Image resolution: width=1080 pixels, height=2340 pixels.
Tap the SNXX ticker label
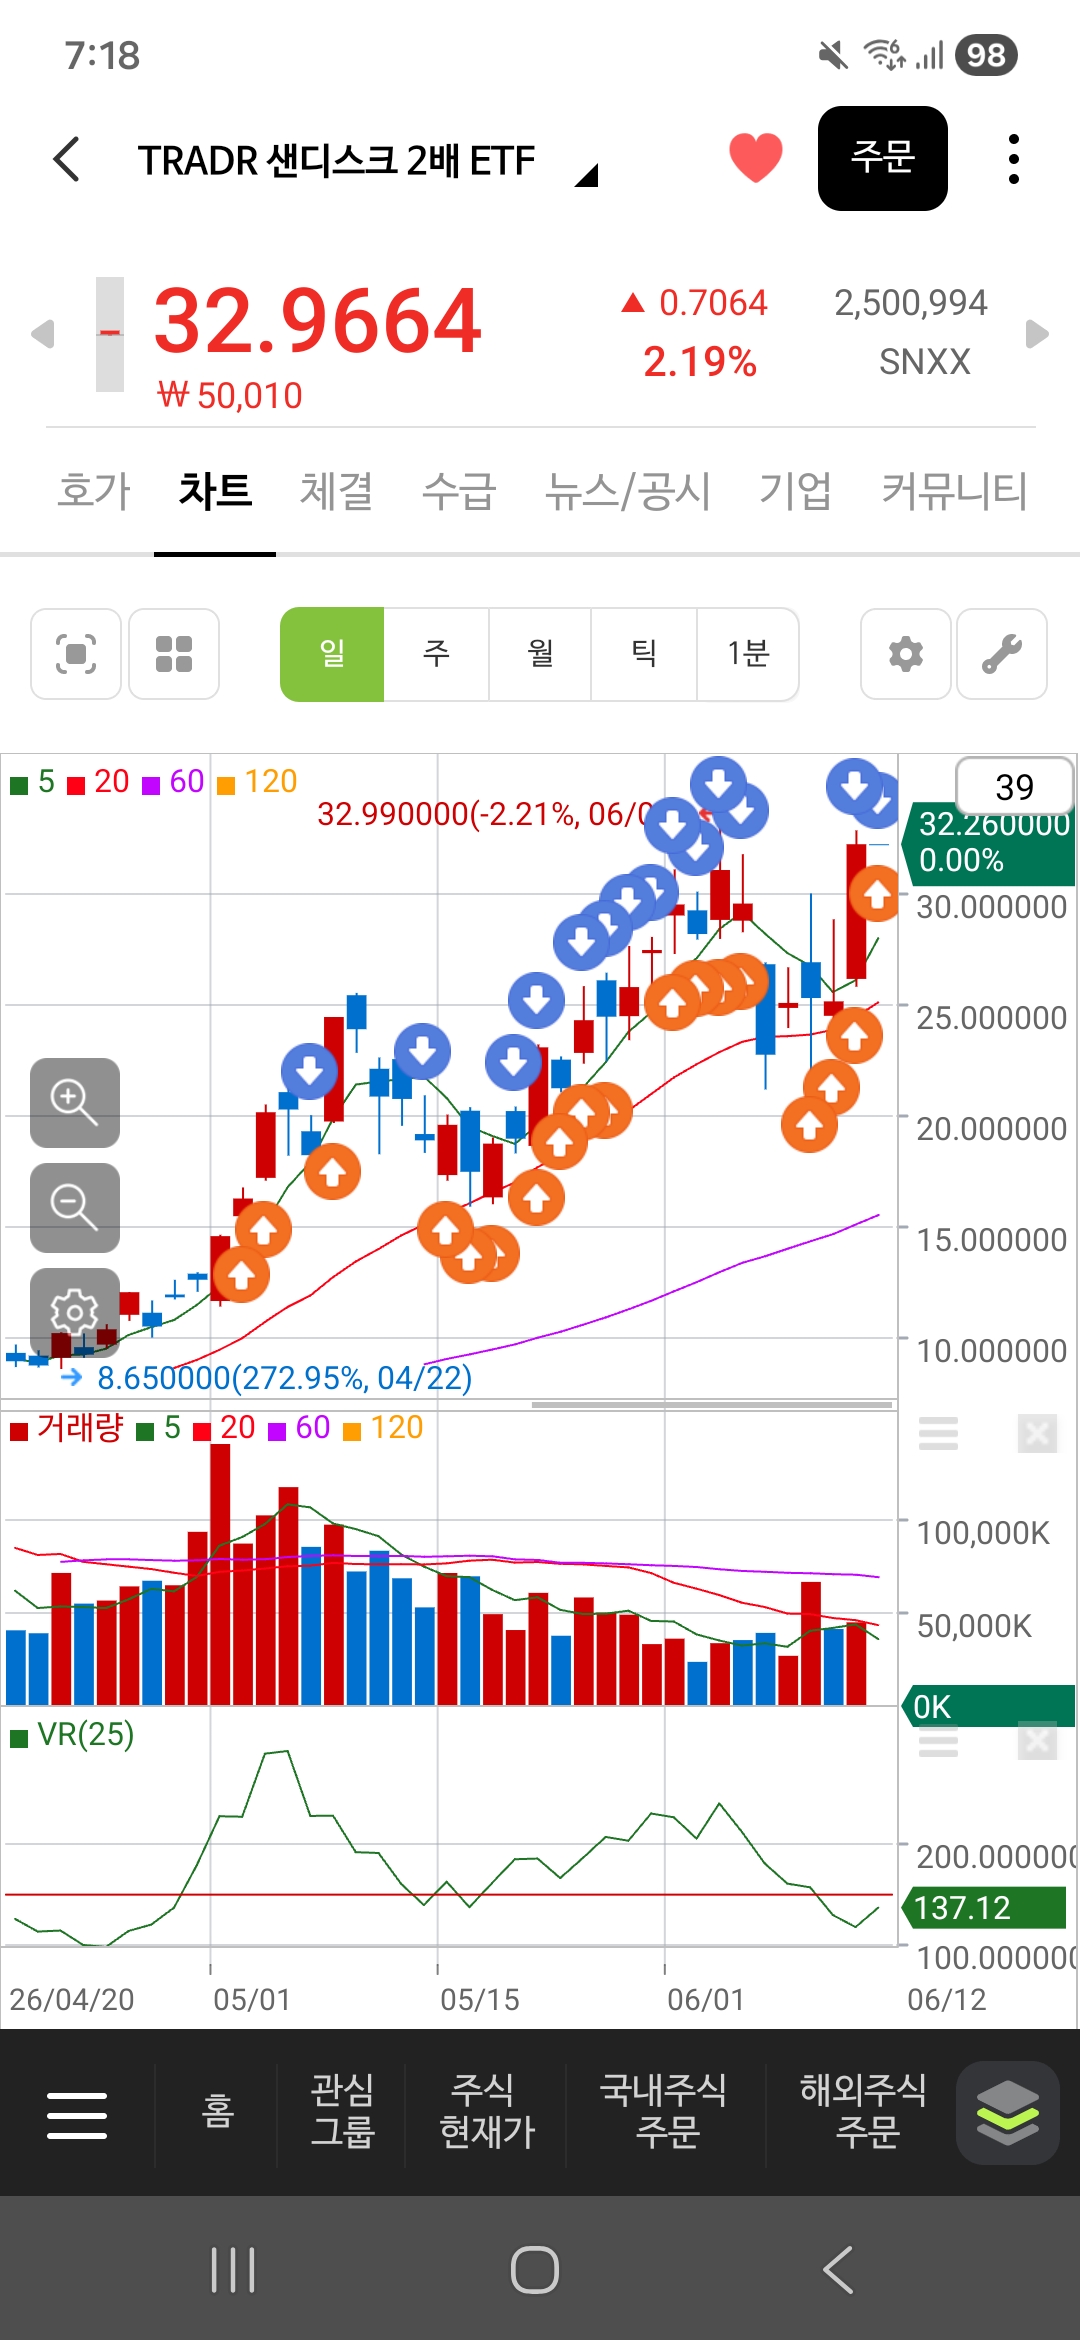click(x=925, y=362)
